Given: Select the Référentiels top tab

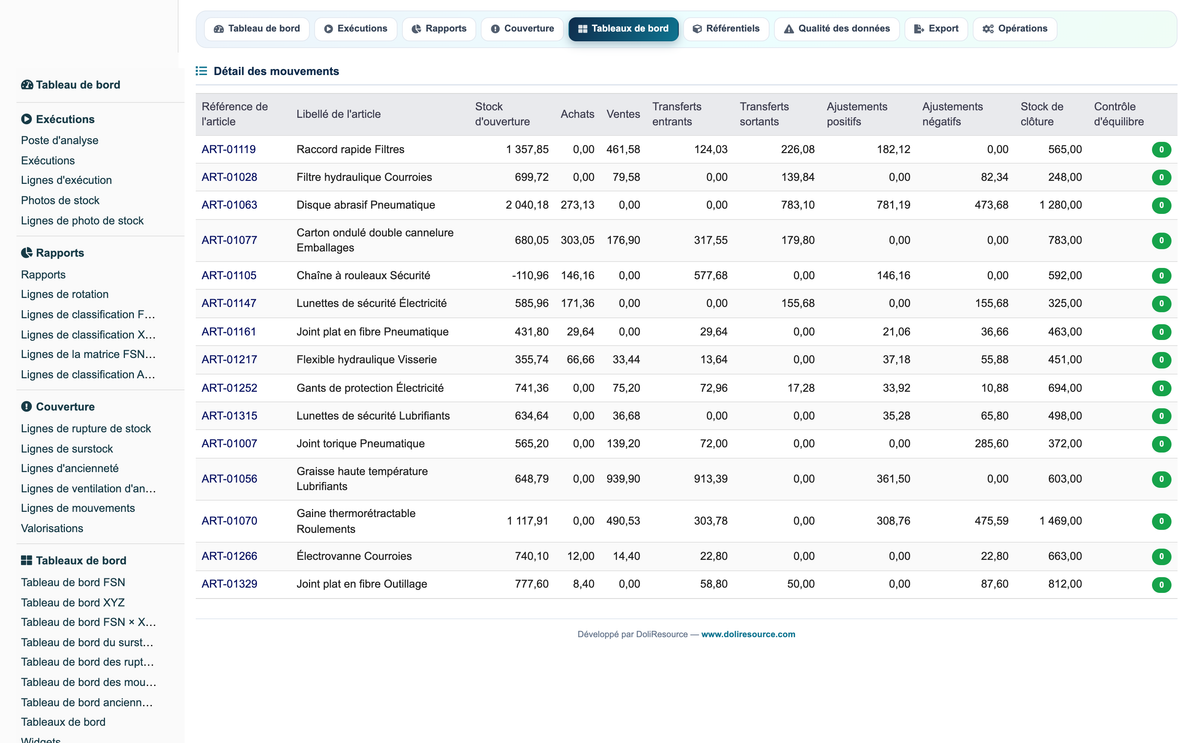Looking at the screenshot, I should point(726,29).
